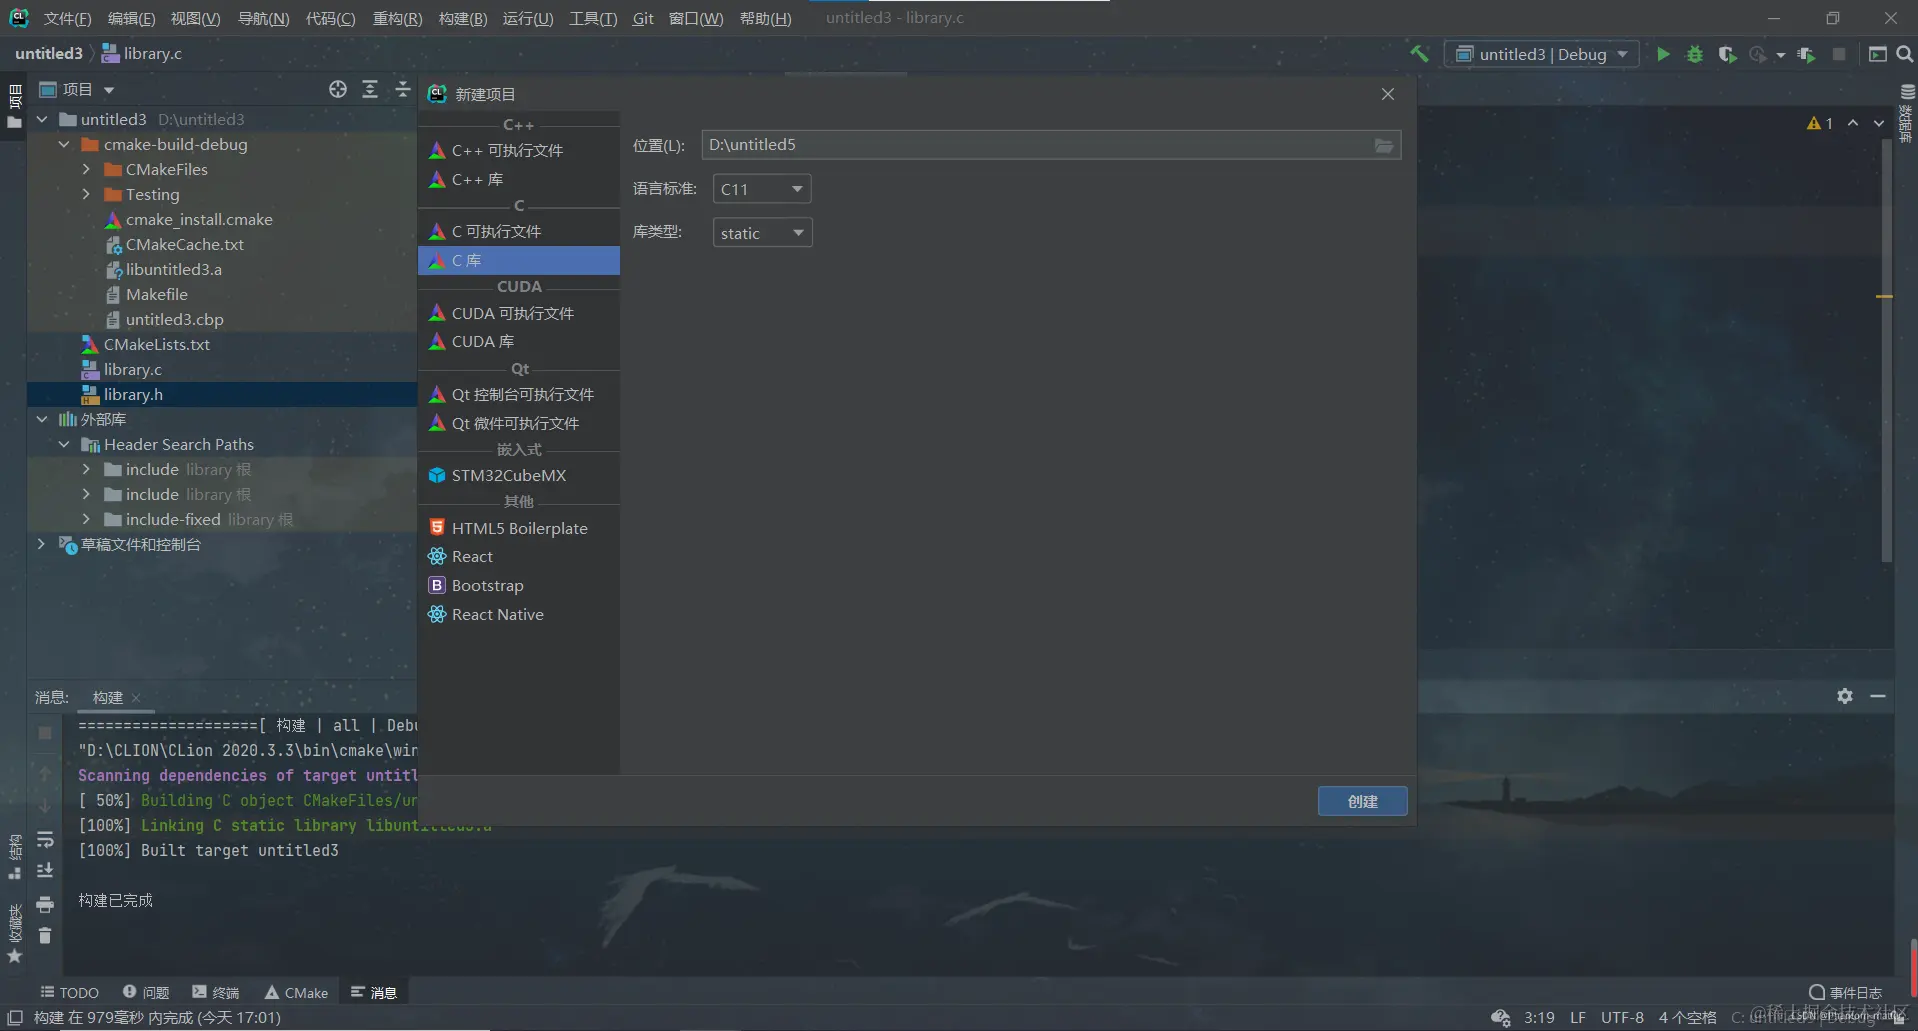Run the untitled3 configuration
The width and height of the screenshot is (1918, 1031).
tap(1663, 54)
